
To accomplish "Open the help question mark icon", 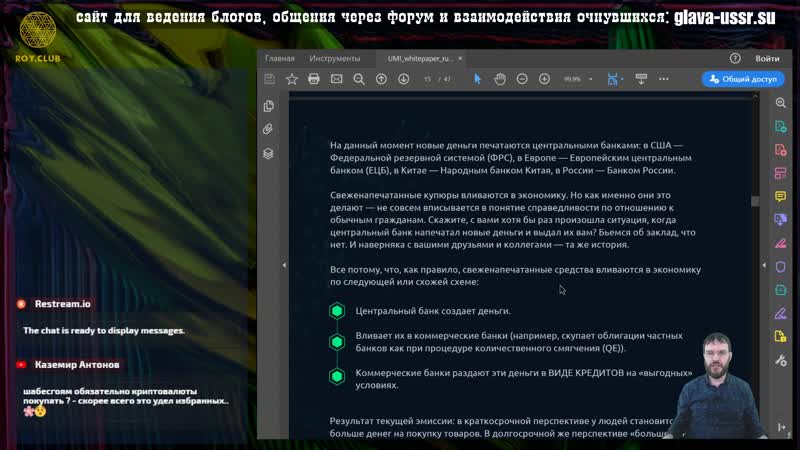I will 735,59.
